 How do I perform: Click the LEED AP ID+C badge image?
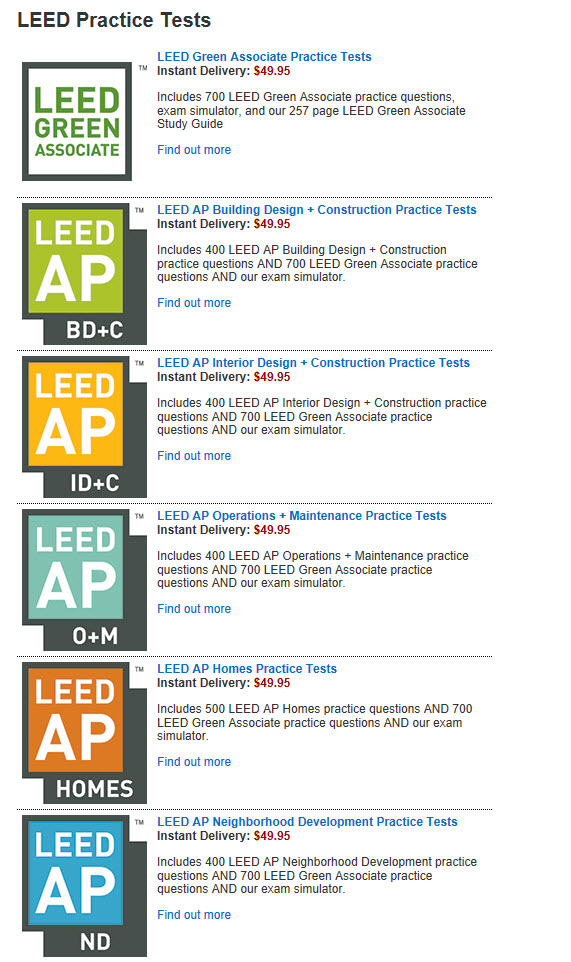pyautogui.click(x=85, y=427)
